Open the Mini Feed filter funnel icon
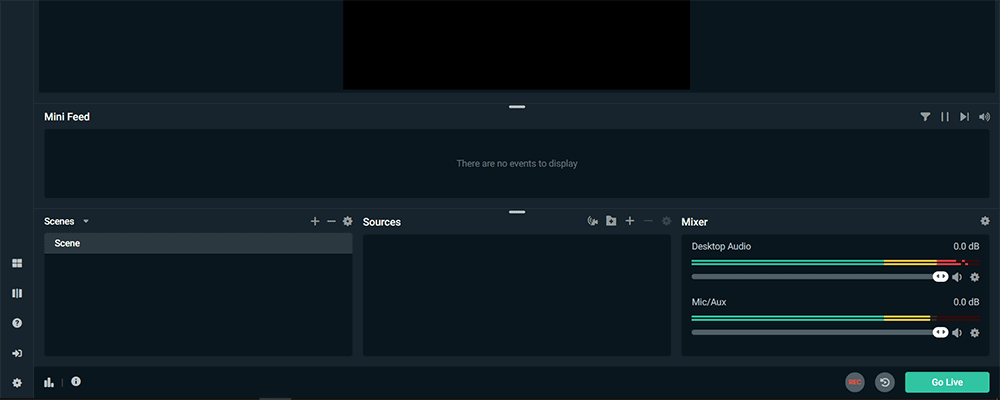 925,117
